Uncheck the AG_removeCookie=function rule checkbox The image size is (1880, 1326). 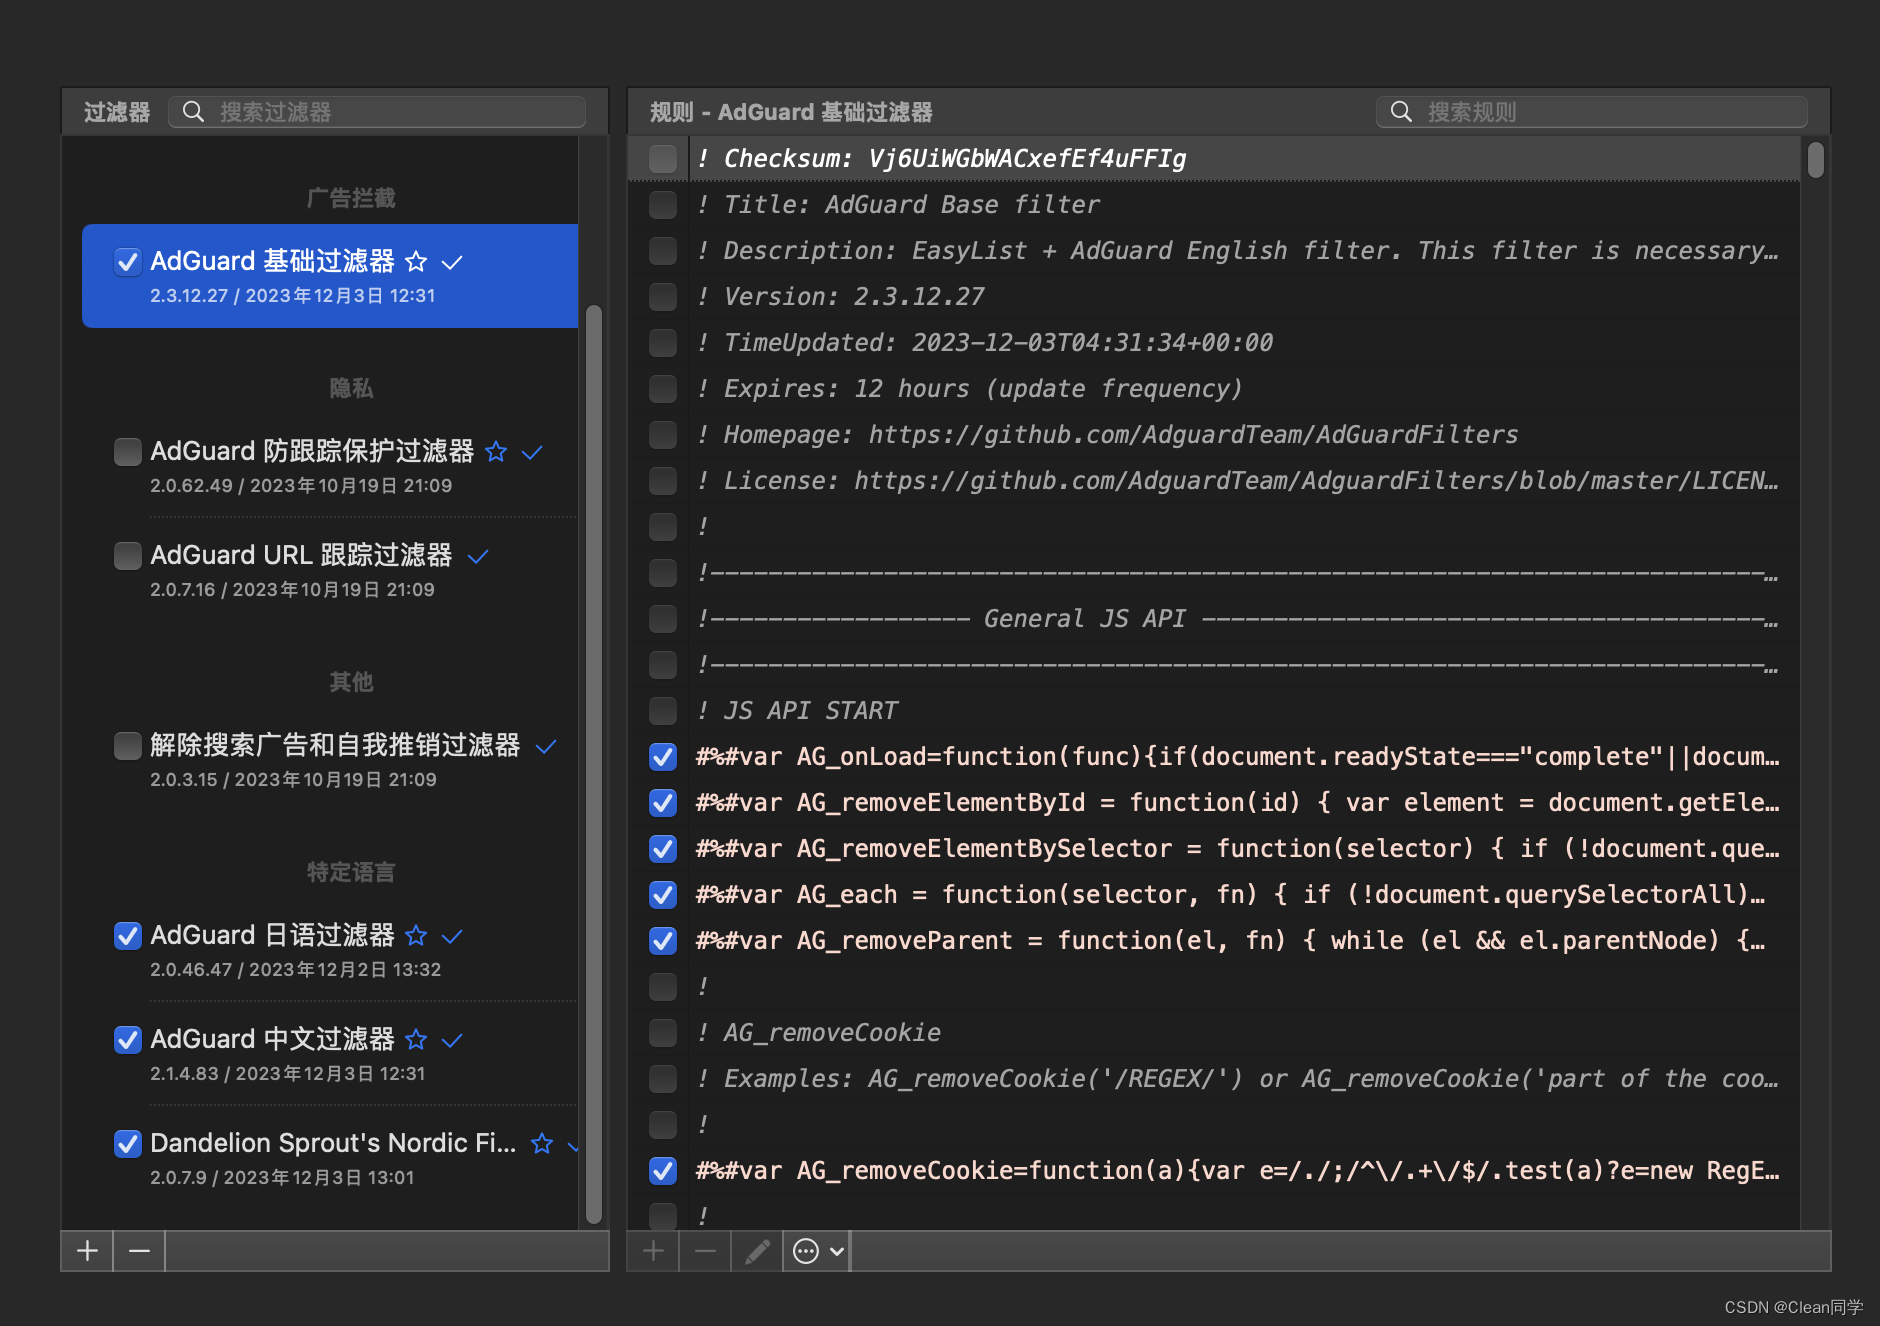tap(663, 1171)
